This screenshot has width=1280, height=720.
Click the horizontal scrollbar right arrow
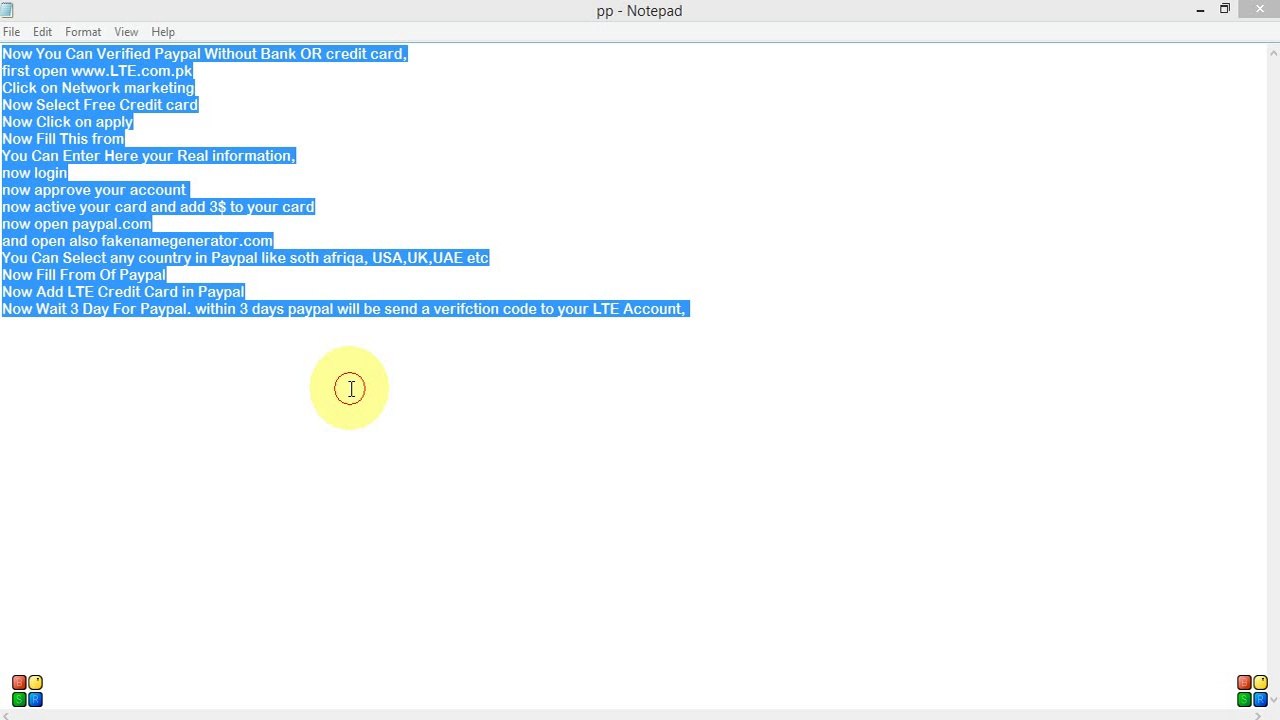1259,716
